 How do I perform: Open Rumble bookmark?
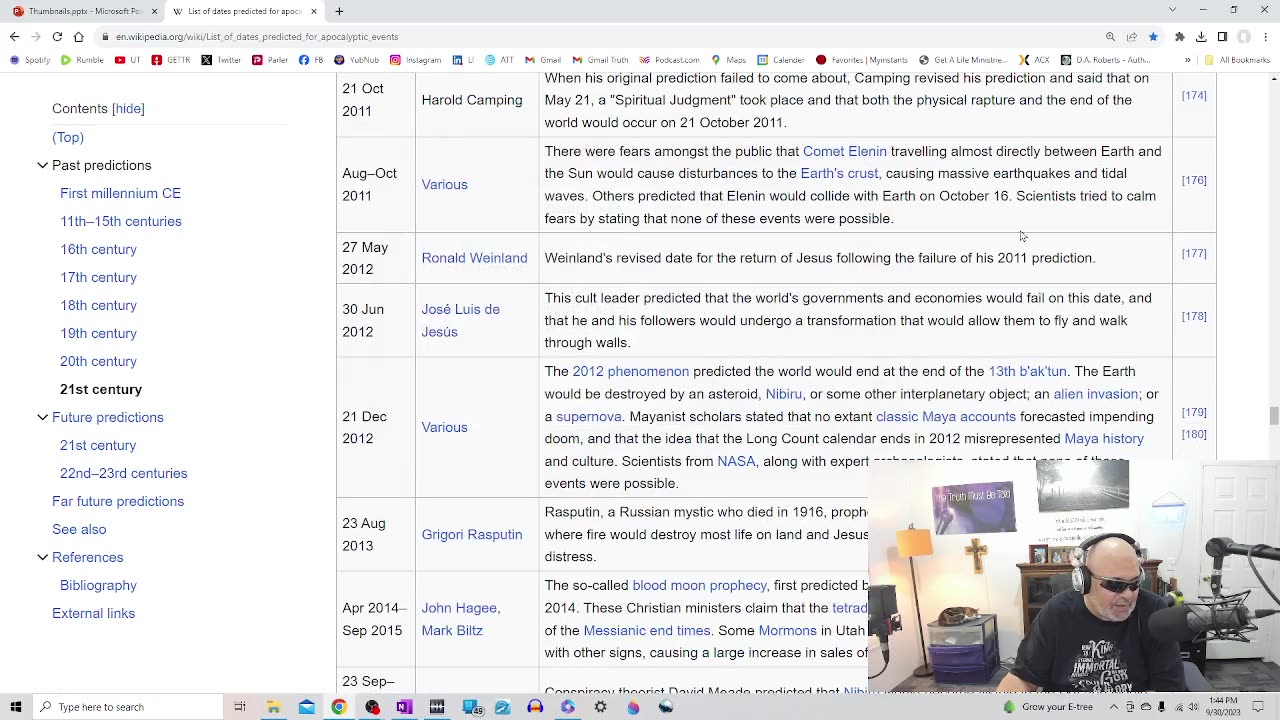tap(82, 60)
